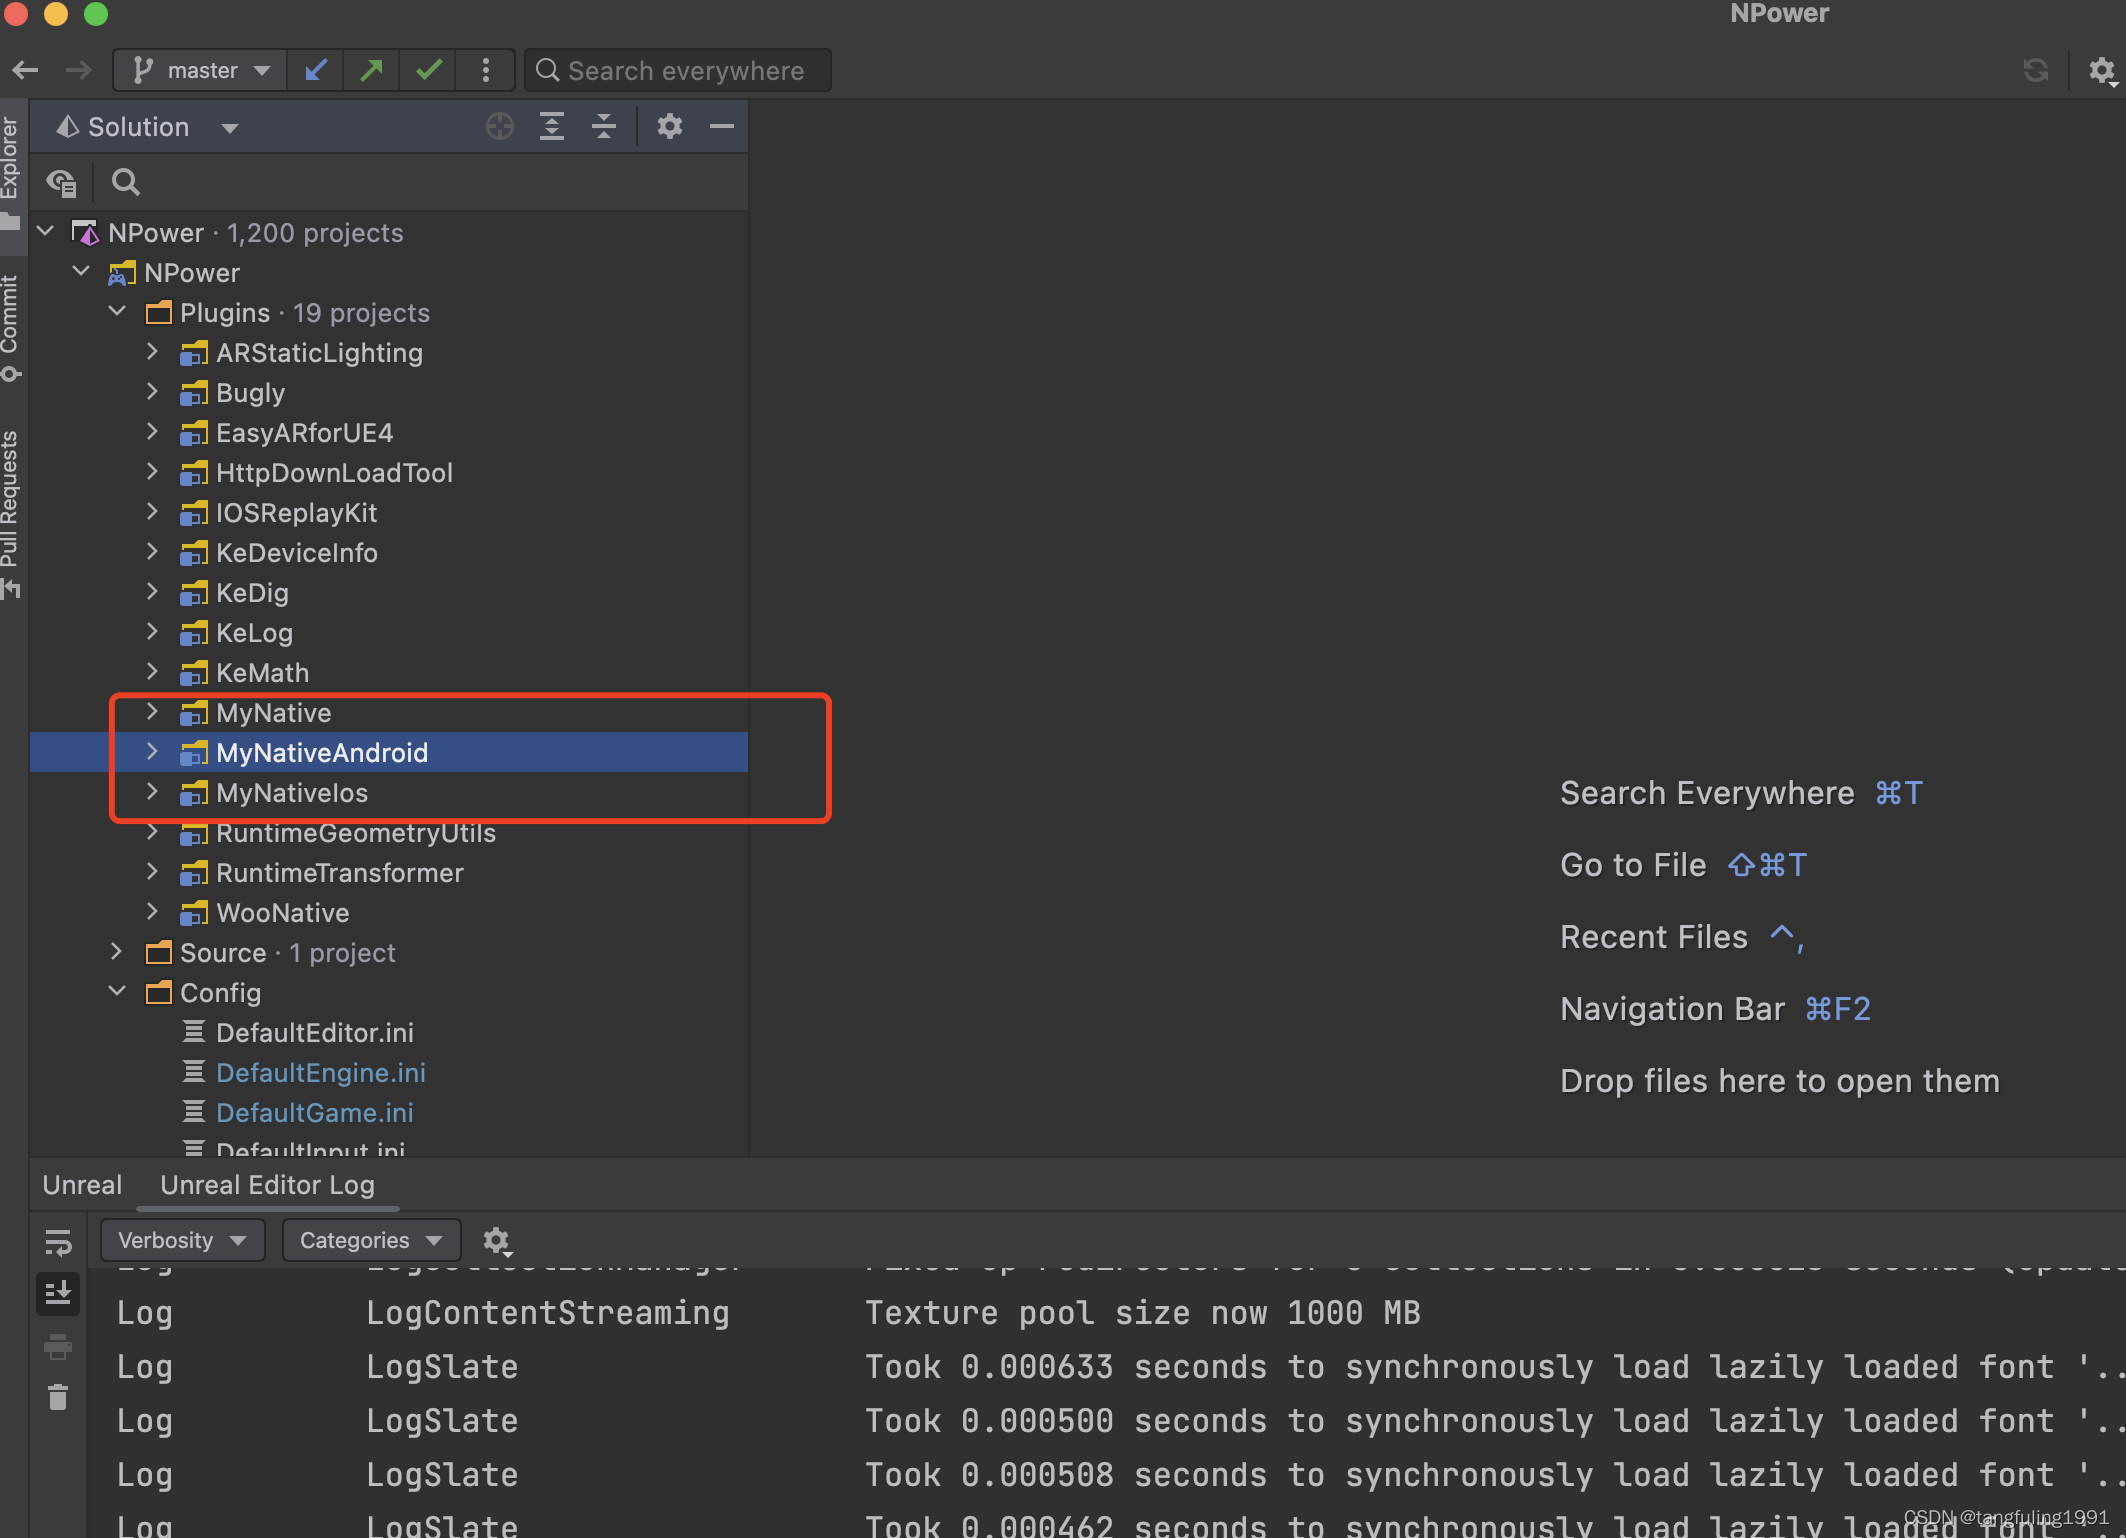The image size is (2126, 1538).
Task: Click the macOS green zoom window button
Action: pyautogui.click(x=96, y=13)
